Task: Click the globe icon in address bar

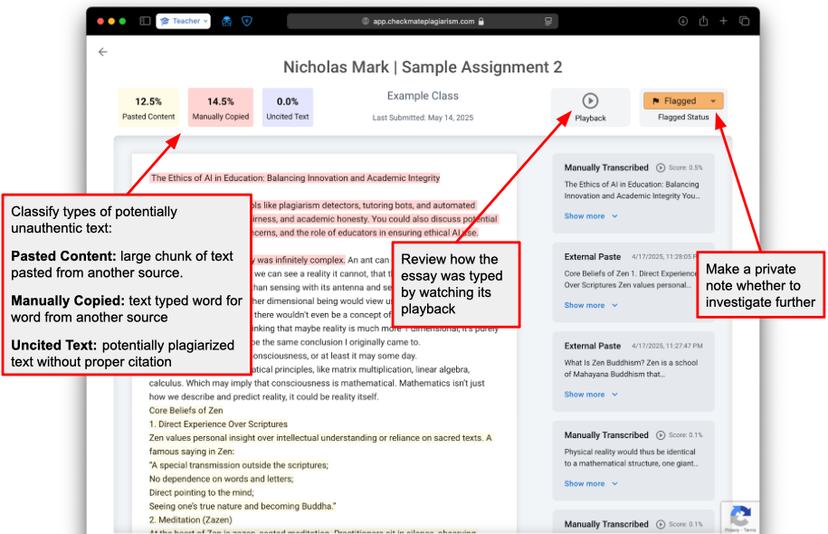Action: 365,21
